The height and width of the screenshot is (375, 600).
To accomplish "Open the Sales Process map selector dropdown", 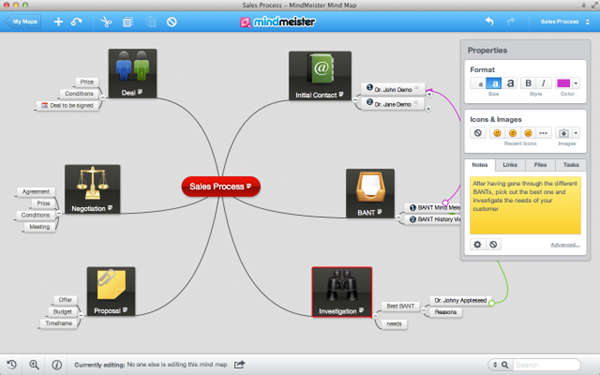I will coord(565,22).
